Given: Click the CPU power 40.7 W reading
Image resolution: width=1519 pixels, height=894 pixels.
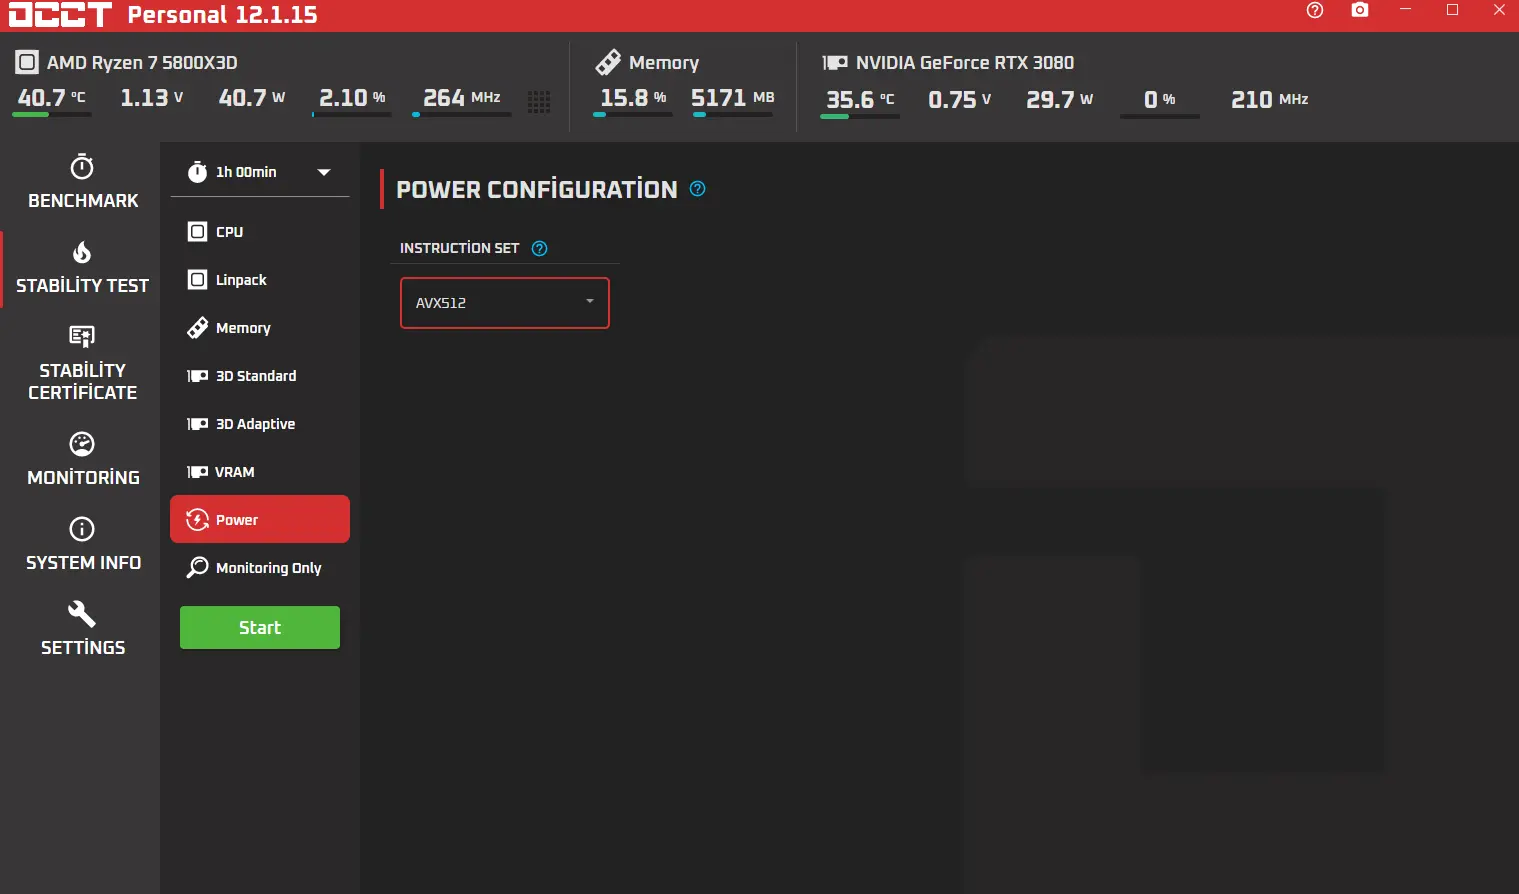Looking at the screenshot, I should [252, 98].
